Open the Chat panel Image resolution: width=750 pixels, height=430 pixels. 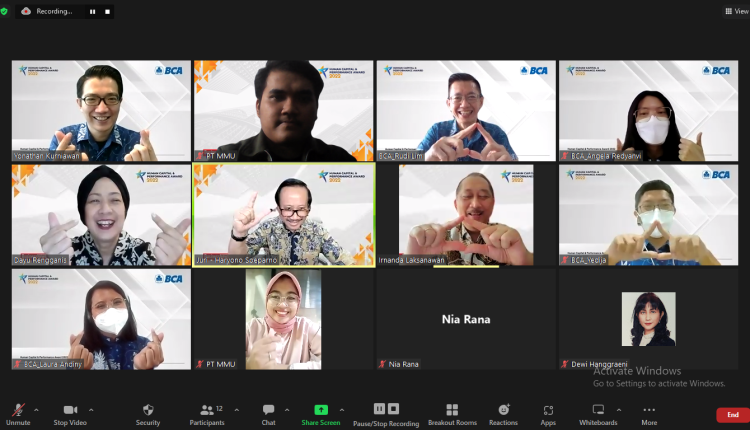(x=268, y=410)
